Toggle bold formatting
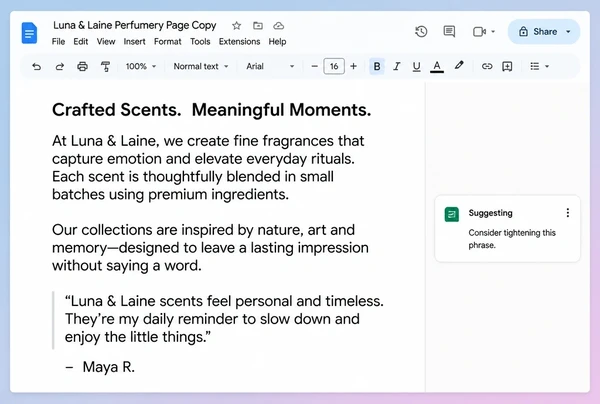Viewport: 600px width, 404px height. click(x=377, y=66)
